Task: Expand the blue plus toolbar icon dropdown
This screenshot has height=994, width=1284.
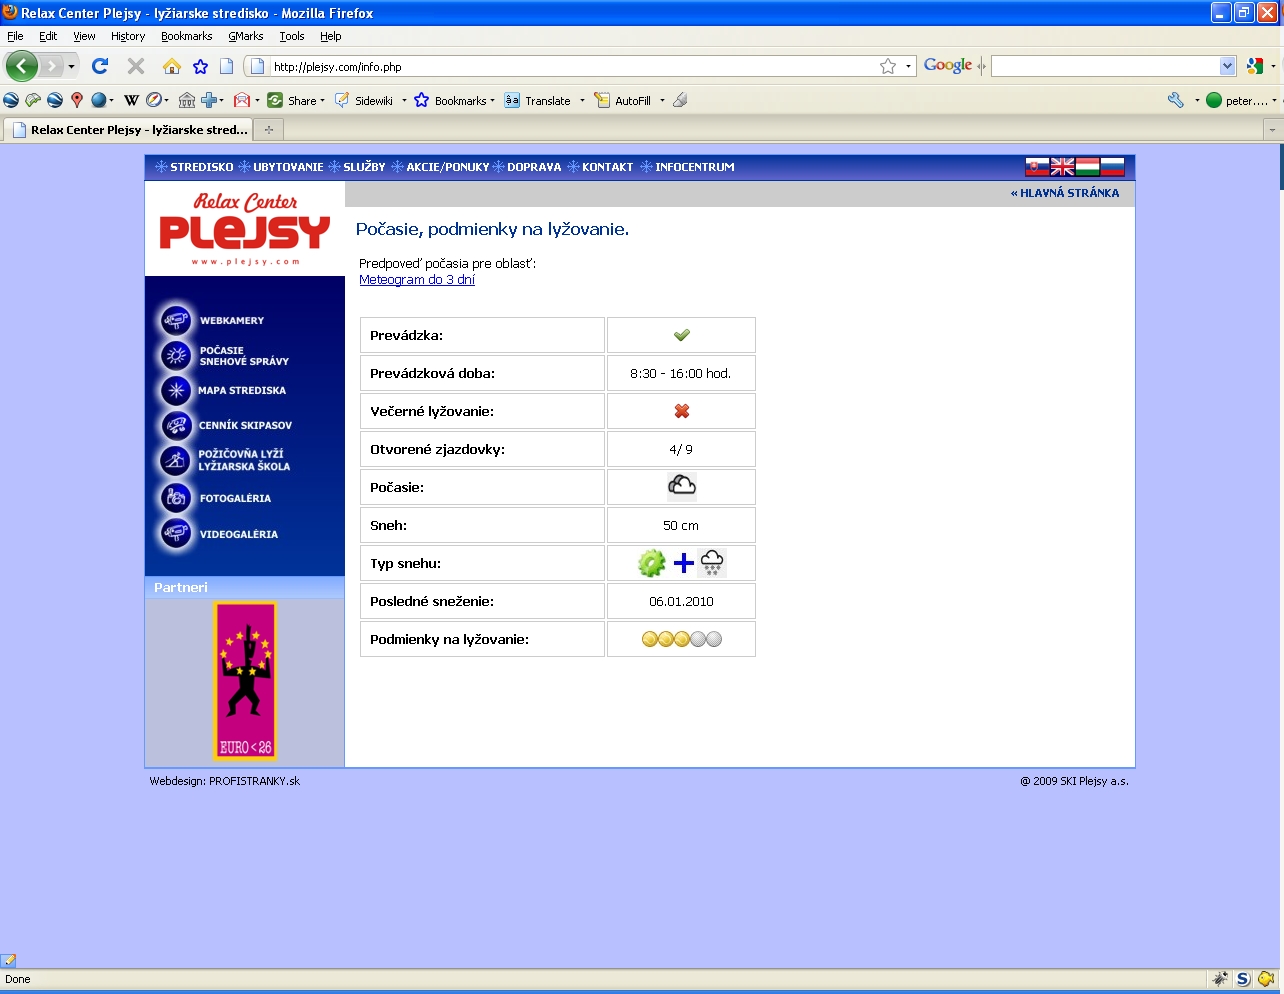Action: pos(223,101)
